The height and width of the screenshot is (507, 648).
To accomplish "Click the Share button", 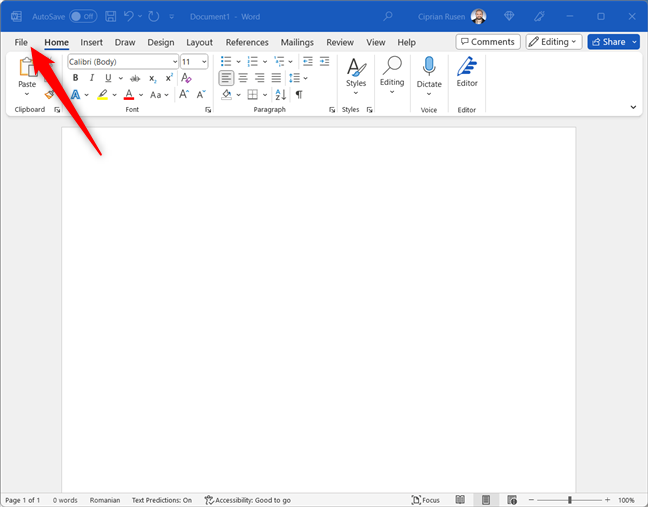I will pos(609,42).
